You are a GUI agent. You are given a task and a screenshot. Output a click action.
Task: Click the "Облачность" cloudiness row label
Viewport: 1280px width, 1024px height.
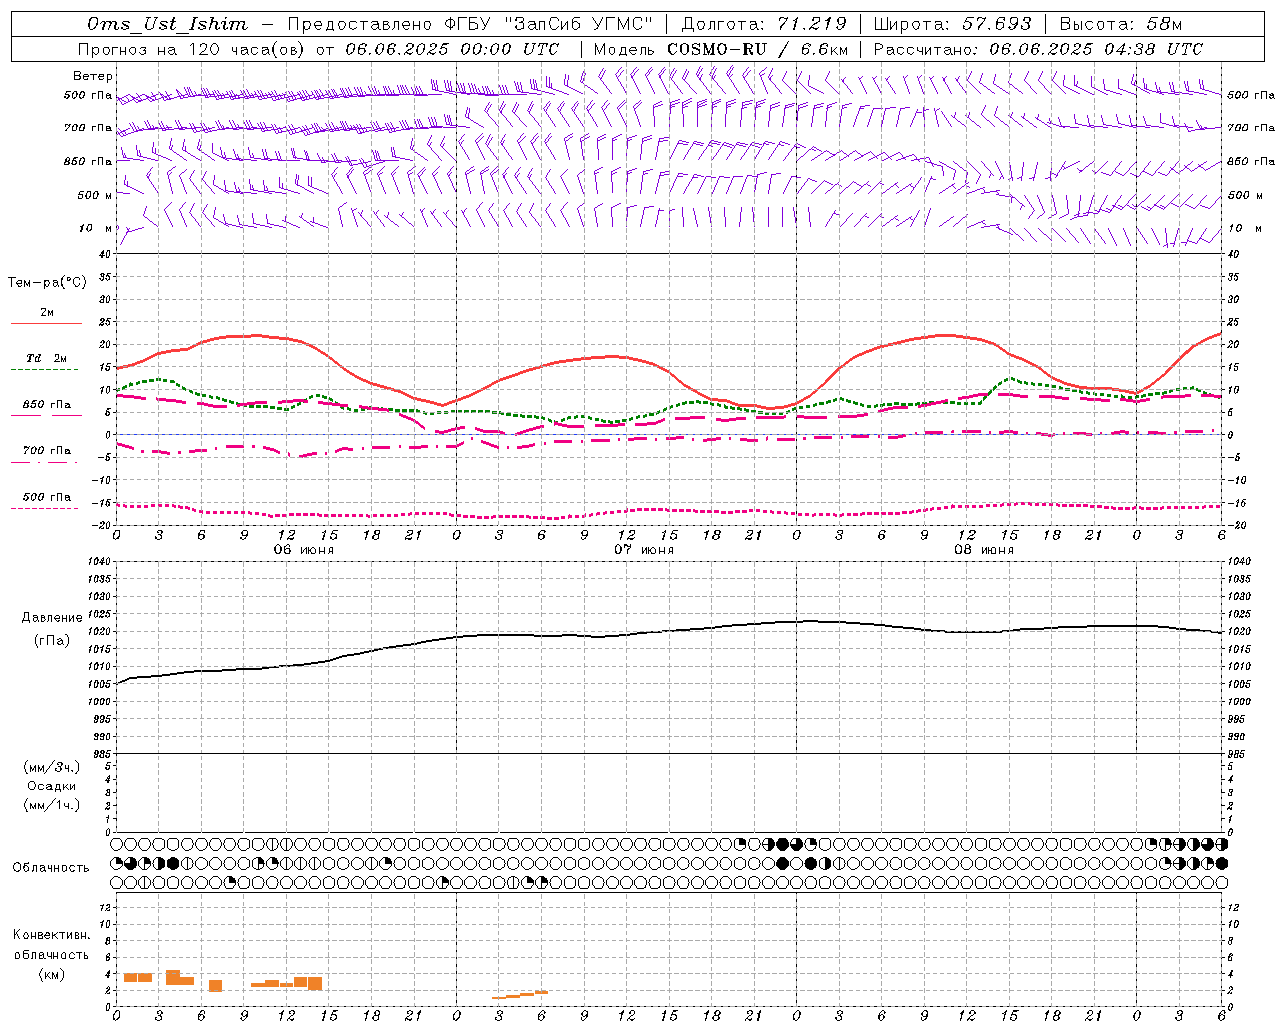(51, 868)
